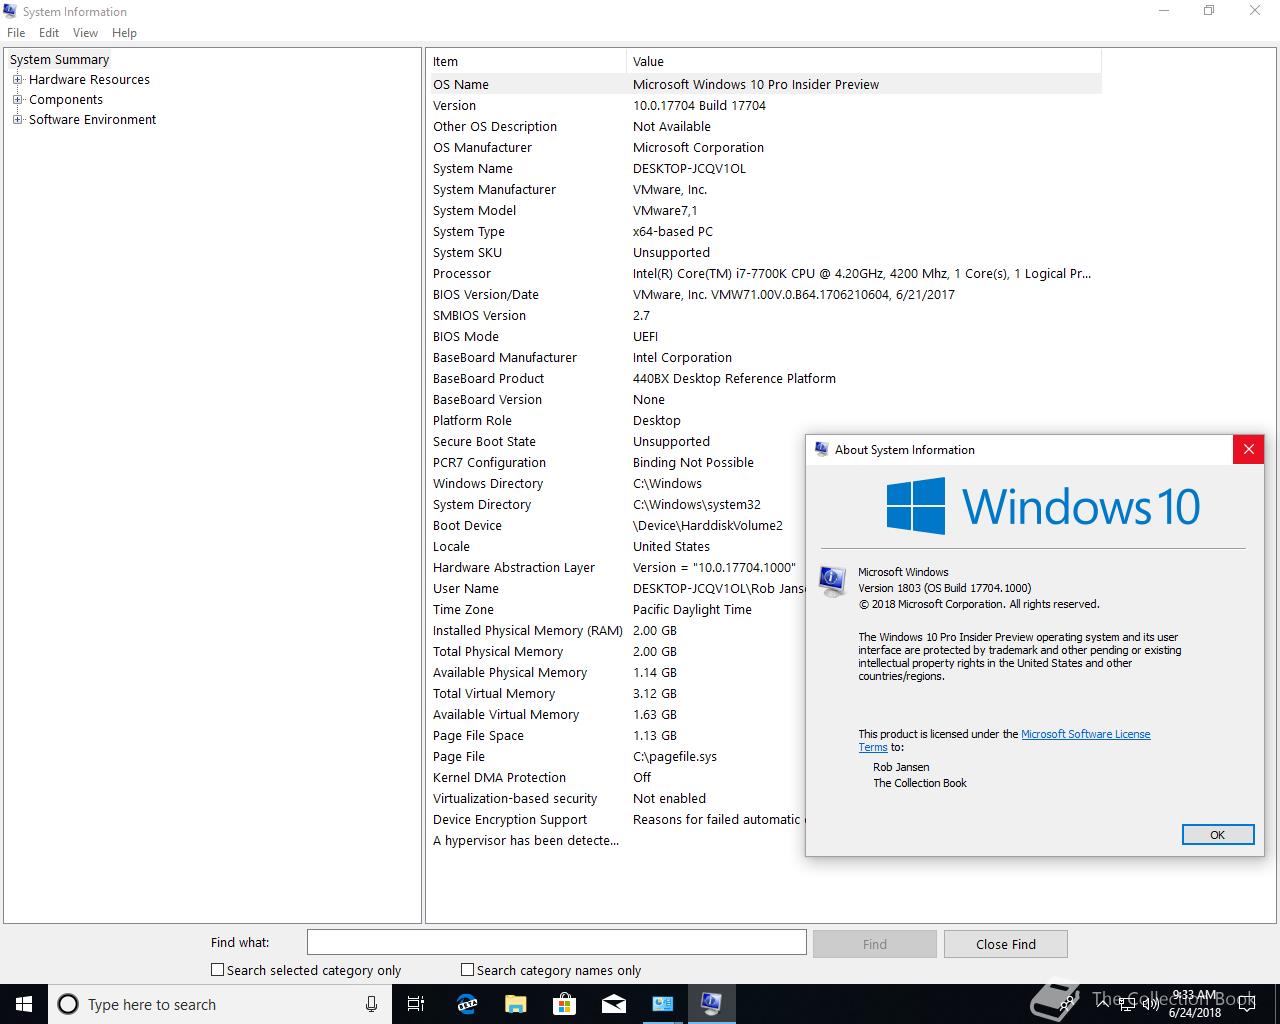Select the Processor row
The width and height of the screenshot is (1280, 1024).
coord(766,273)
